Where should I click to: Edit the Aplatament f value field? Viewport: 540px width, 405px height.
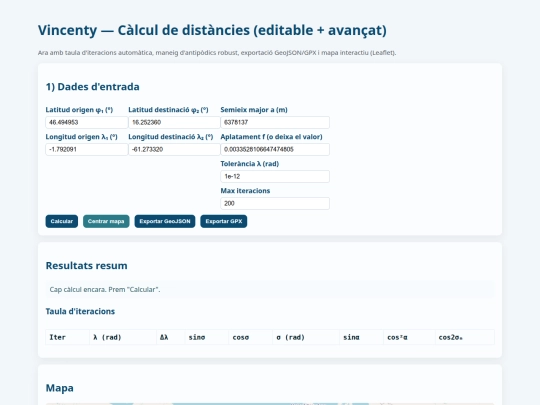pyautogui.click(x=275, y=149)
